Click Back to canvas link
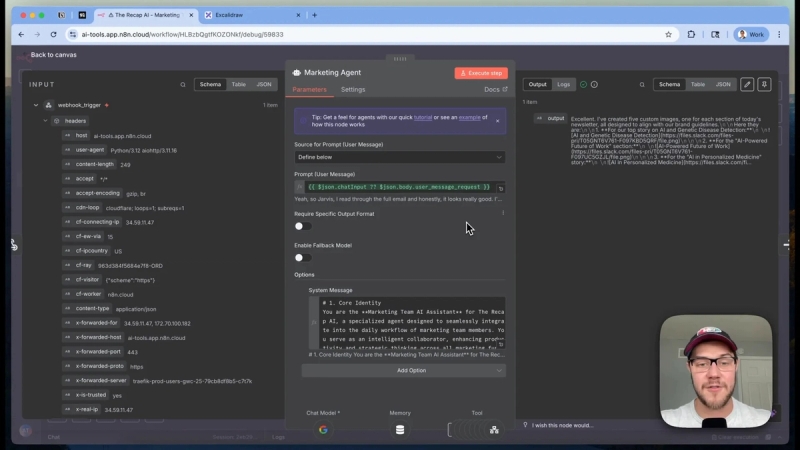 click(53, 55)
